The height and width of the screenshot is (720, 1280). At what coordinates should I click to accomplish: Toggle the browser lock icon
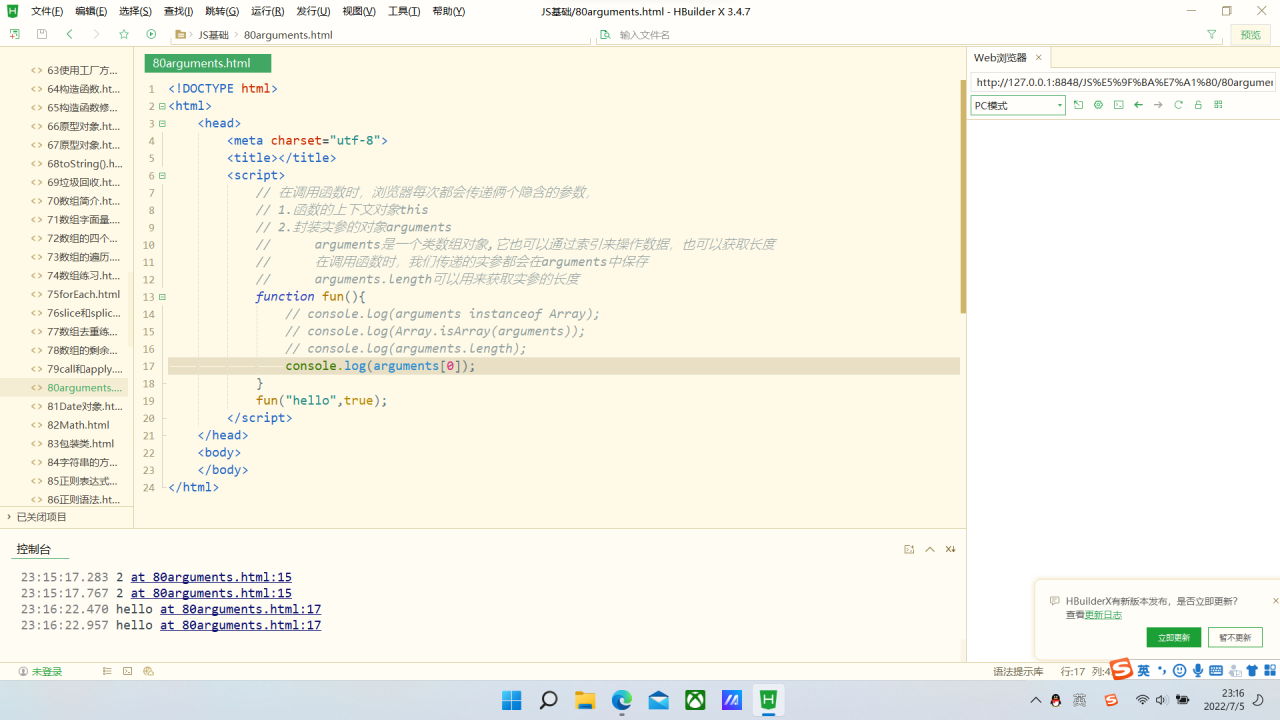pos(1198,105)
